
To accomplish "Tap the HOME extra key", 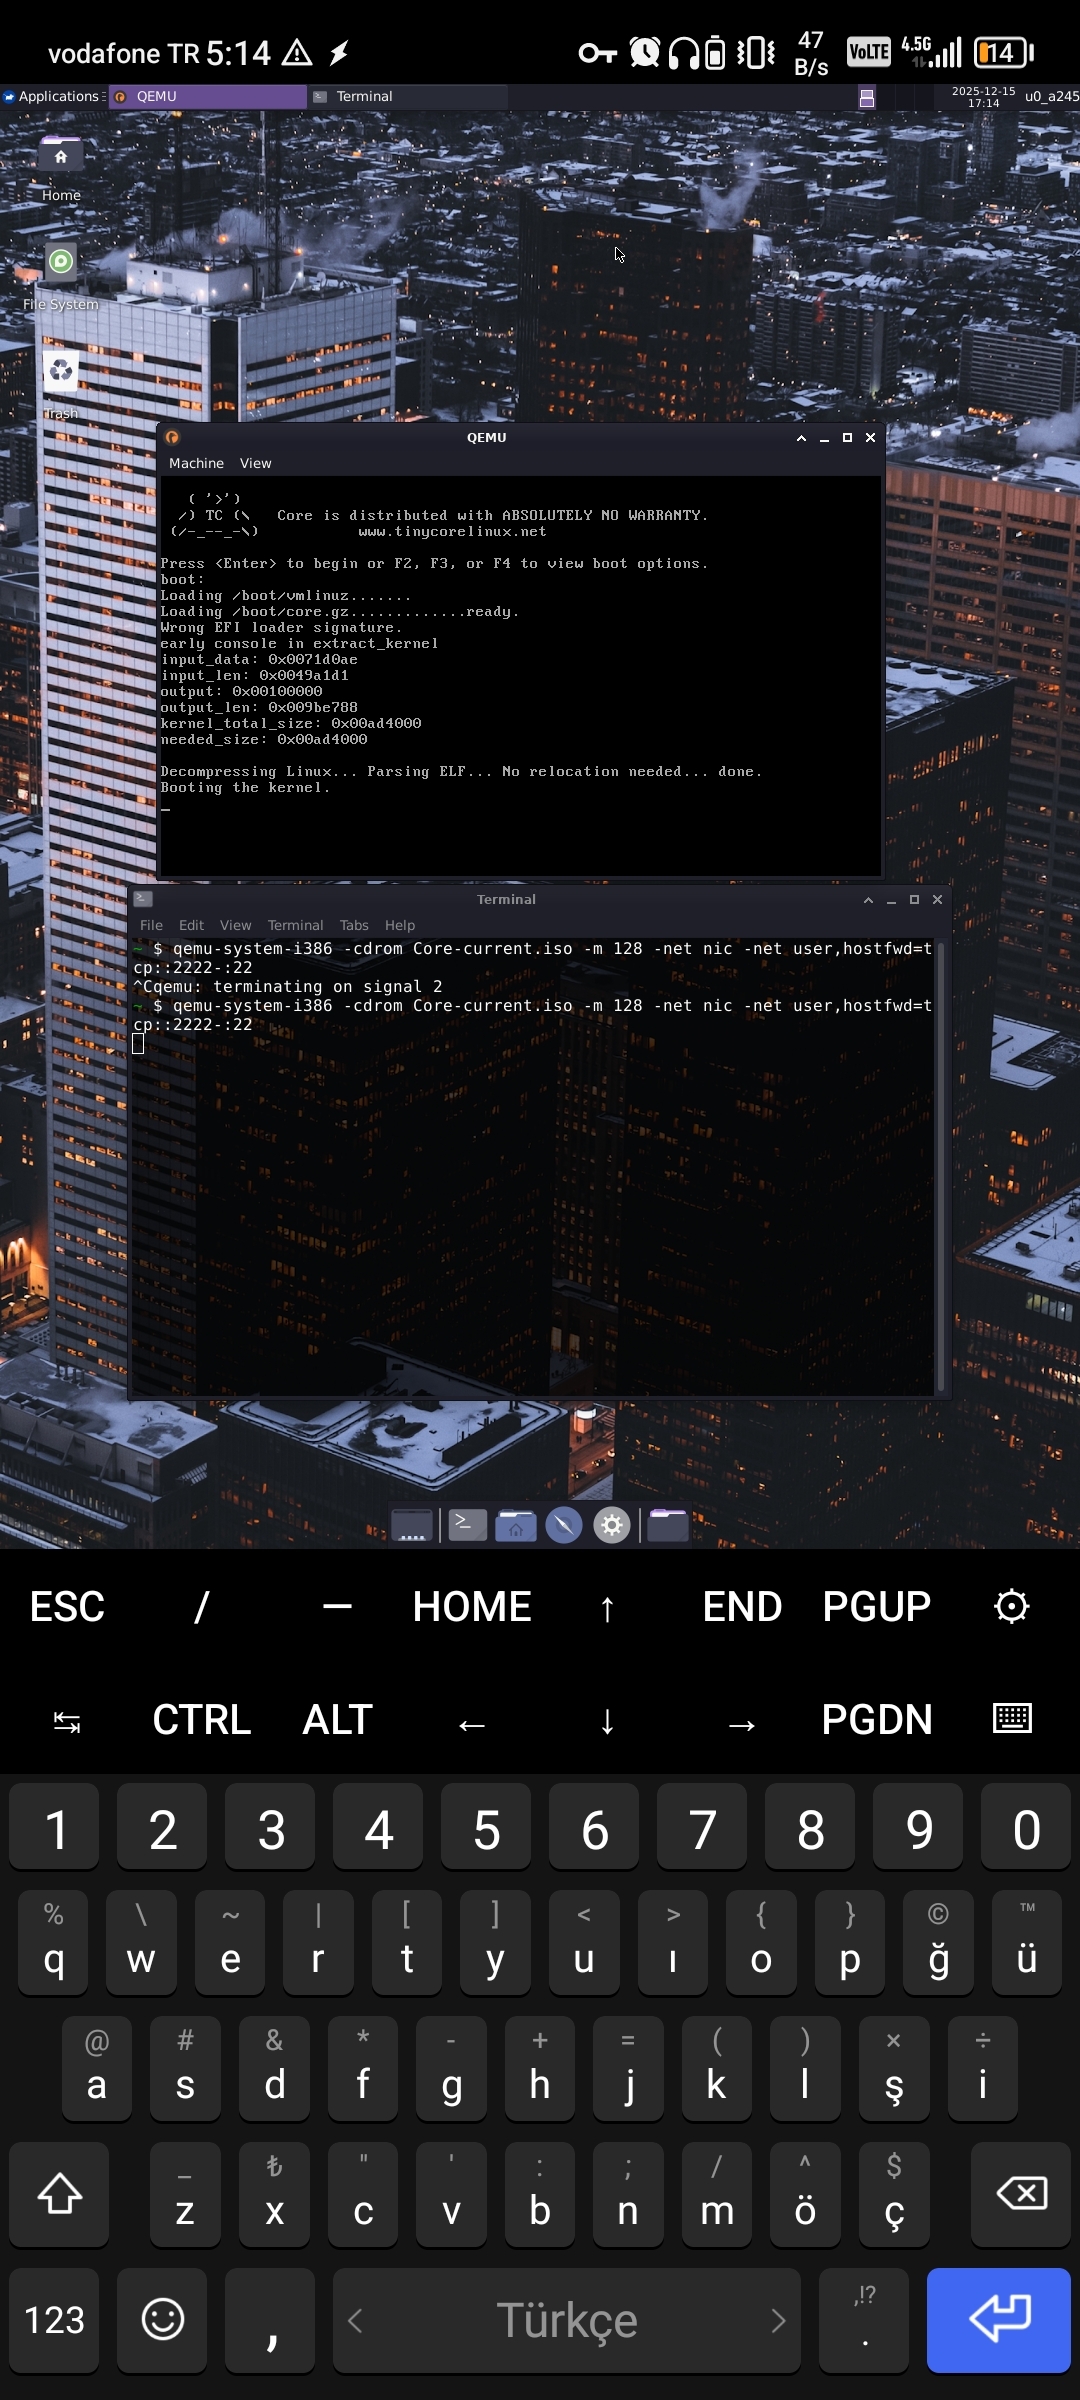I will [x=472, y=1607].
